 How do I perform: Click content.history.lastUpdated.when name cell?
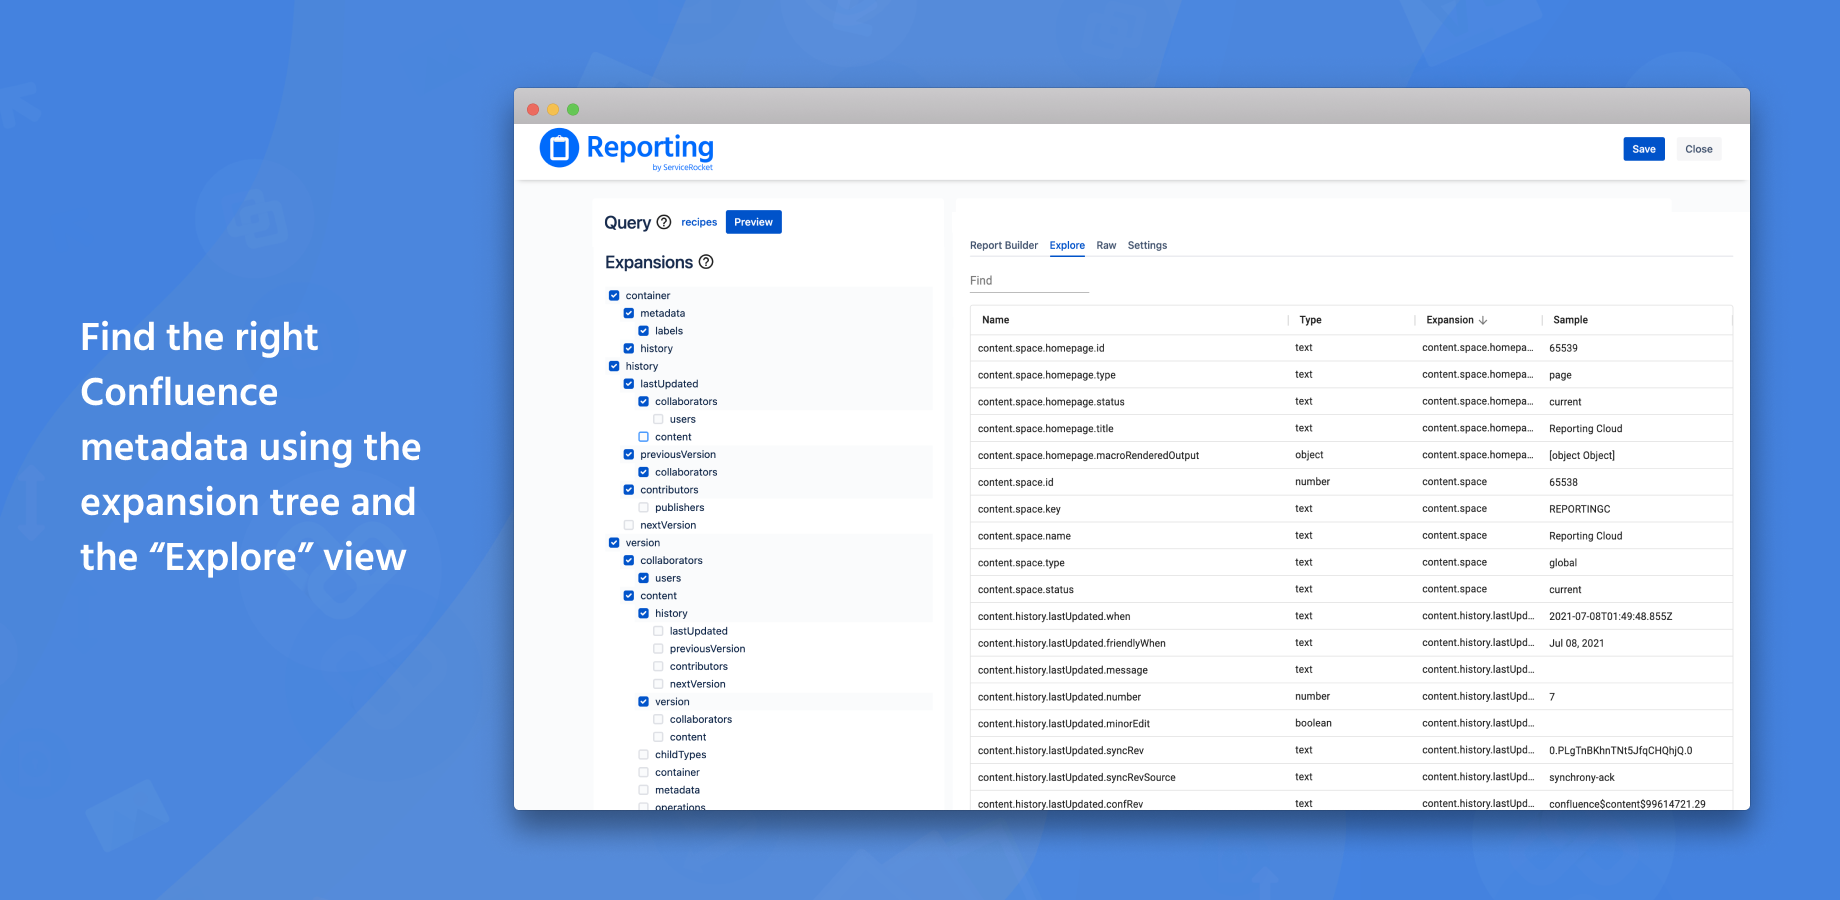1054,616
